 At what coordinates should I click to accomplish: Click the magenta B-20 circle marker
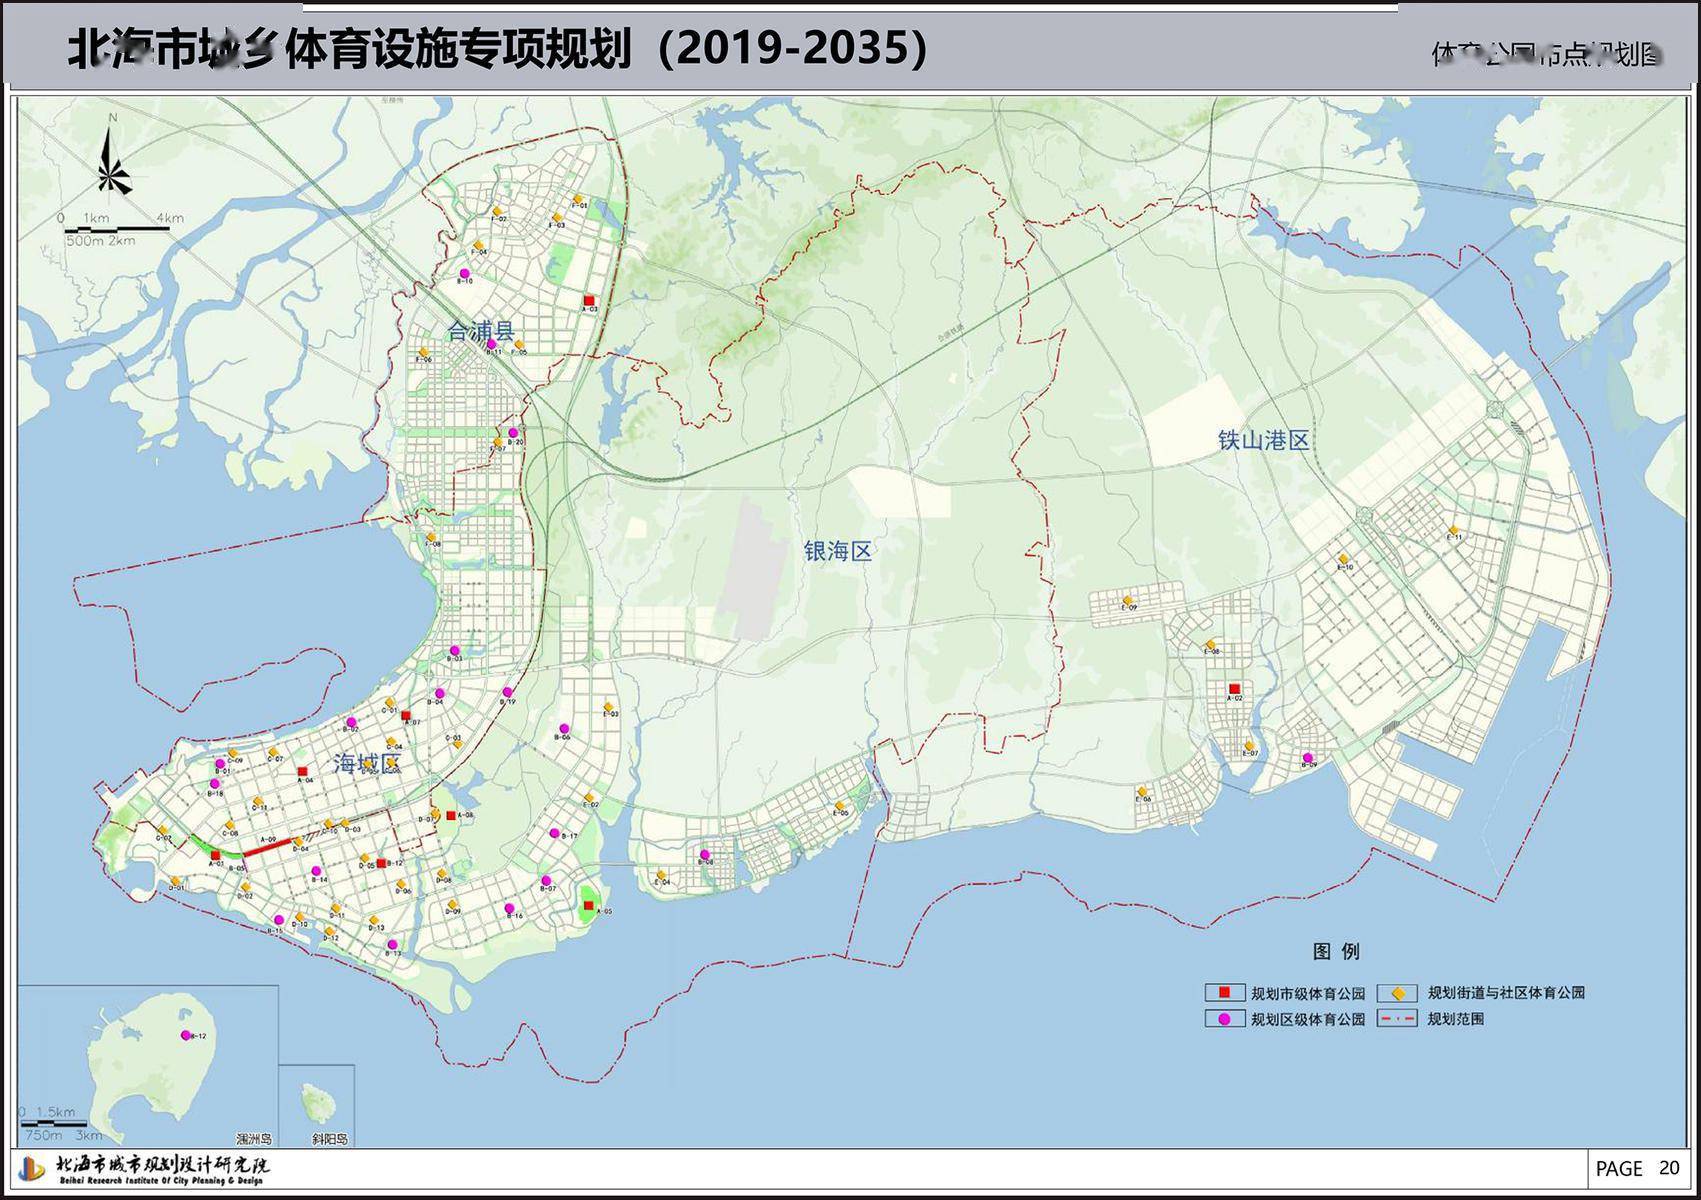click(514, 433)
